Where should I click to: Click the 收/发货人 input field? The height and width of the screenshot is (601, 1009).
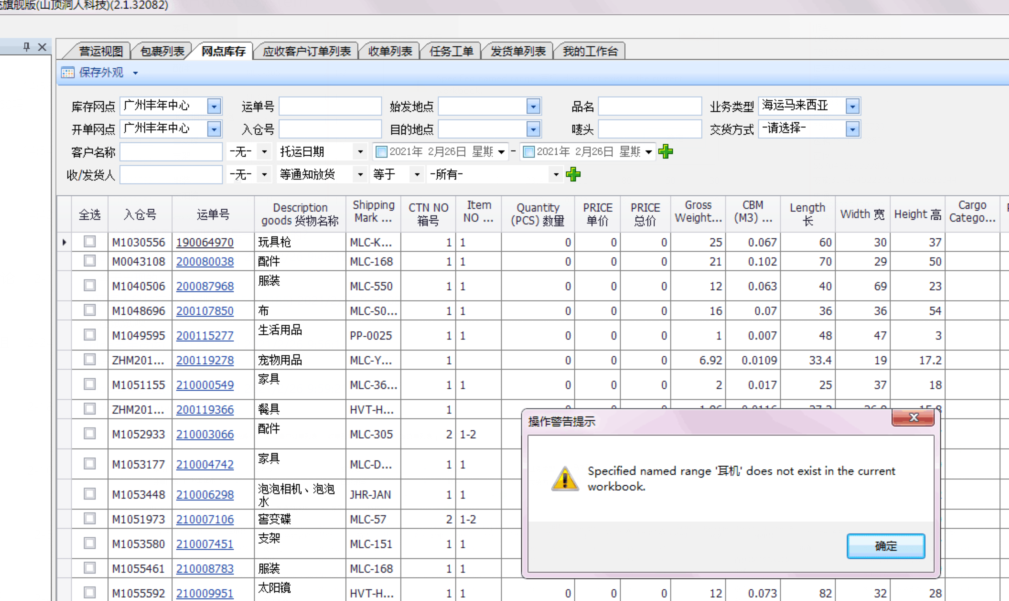click(x=171, y=174)
